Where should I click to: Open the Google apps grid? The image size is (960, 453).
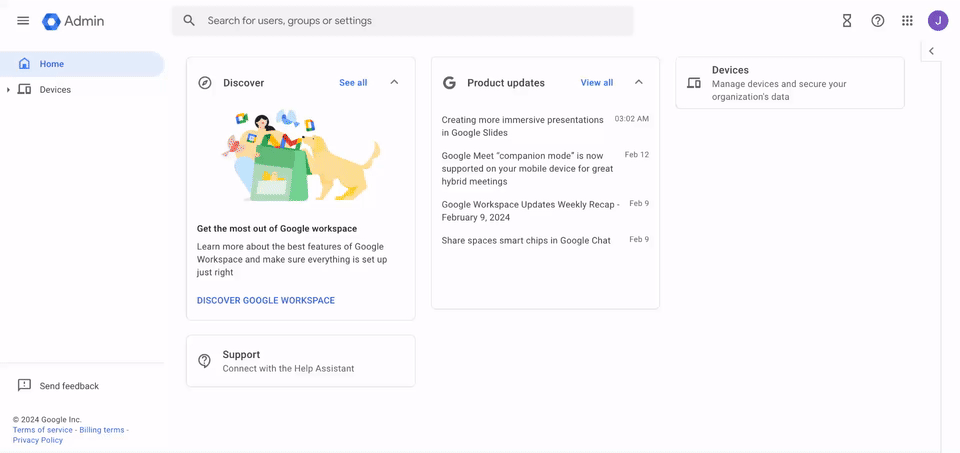pos(907,21)
